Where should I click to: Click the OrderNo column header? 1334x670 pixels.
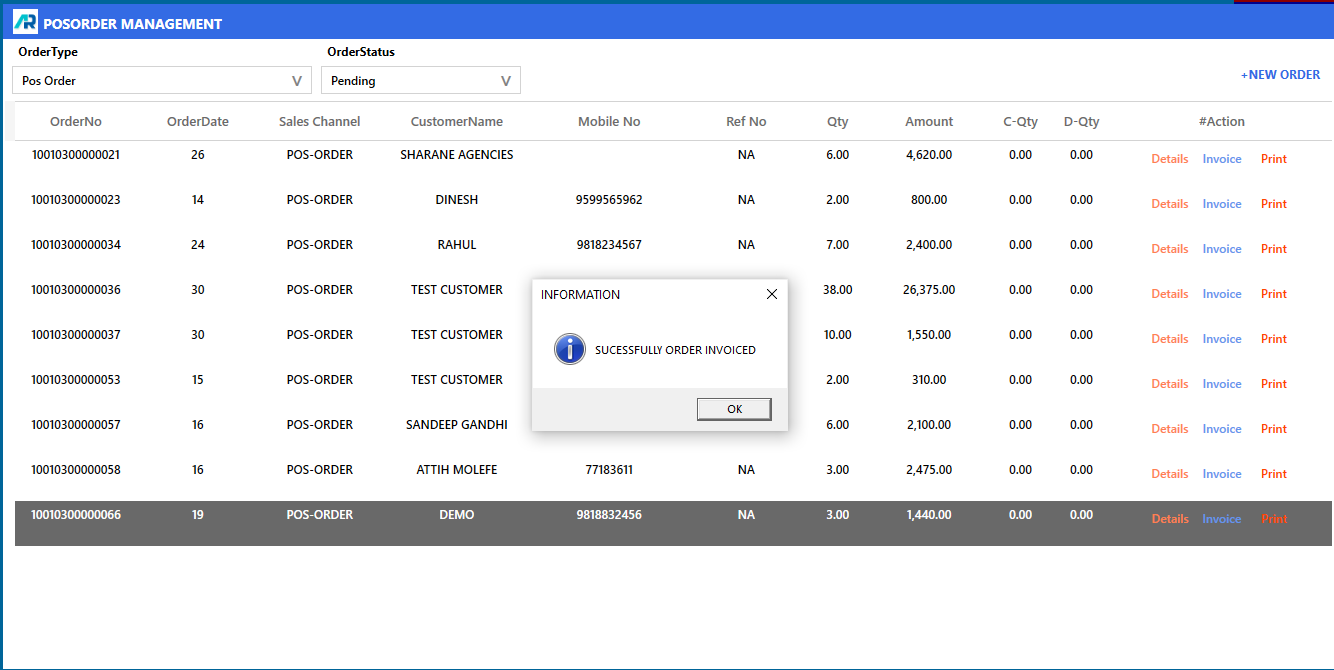(76, 122)
